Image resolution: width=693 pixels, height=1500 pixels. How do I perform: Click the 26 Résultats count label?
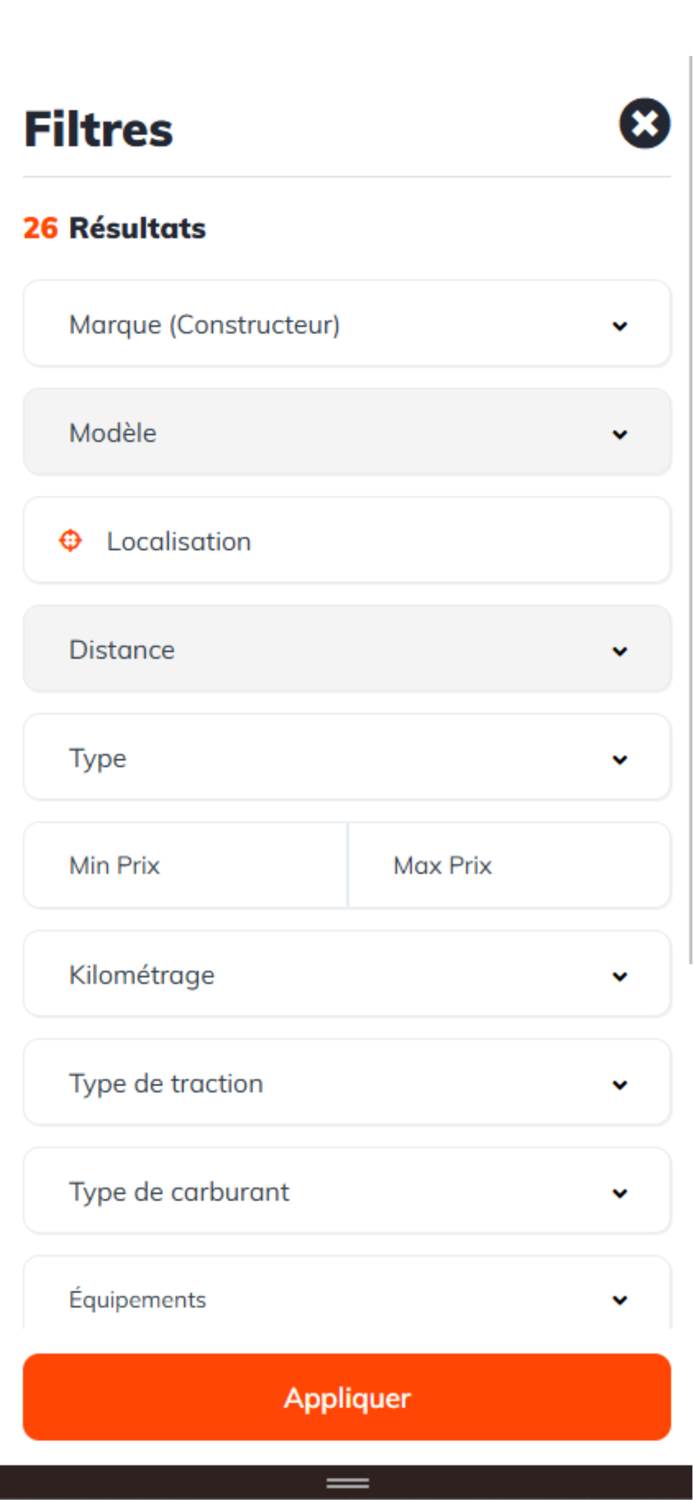(115, 228)
